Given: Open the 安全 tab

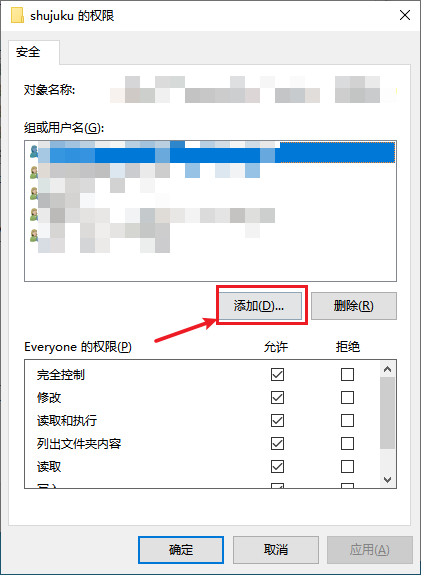Looking at the screenshot, I should click(x=28, y=52).
